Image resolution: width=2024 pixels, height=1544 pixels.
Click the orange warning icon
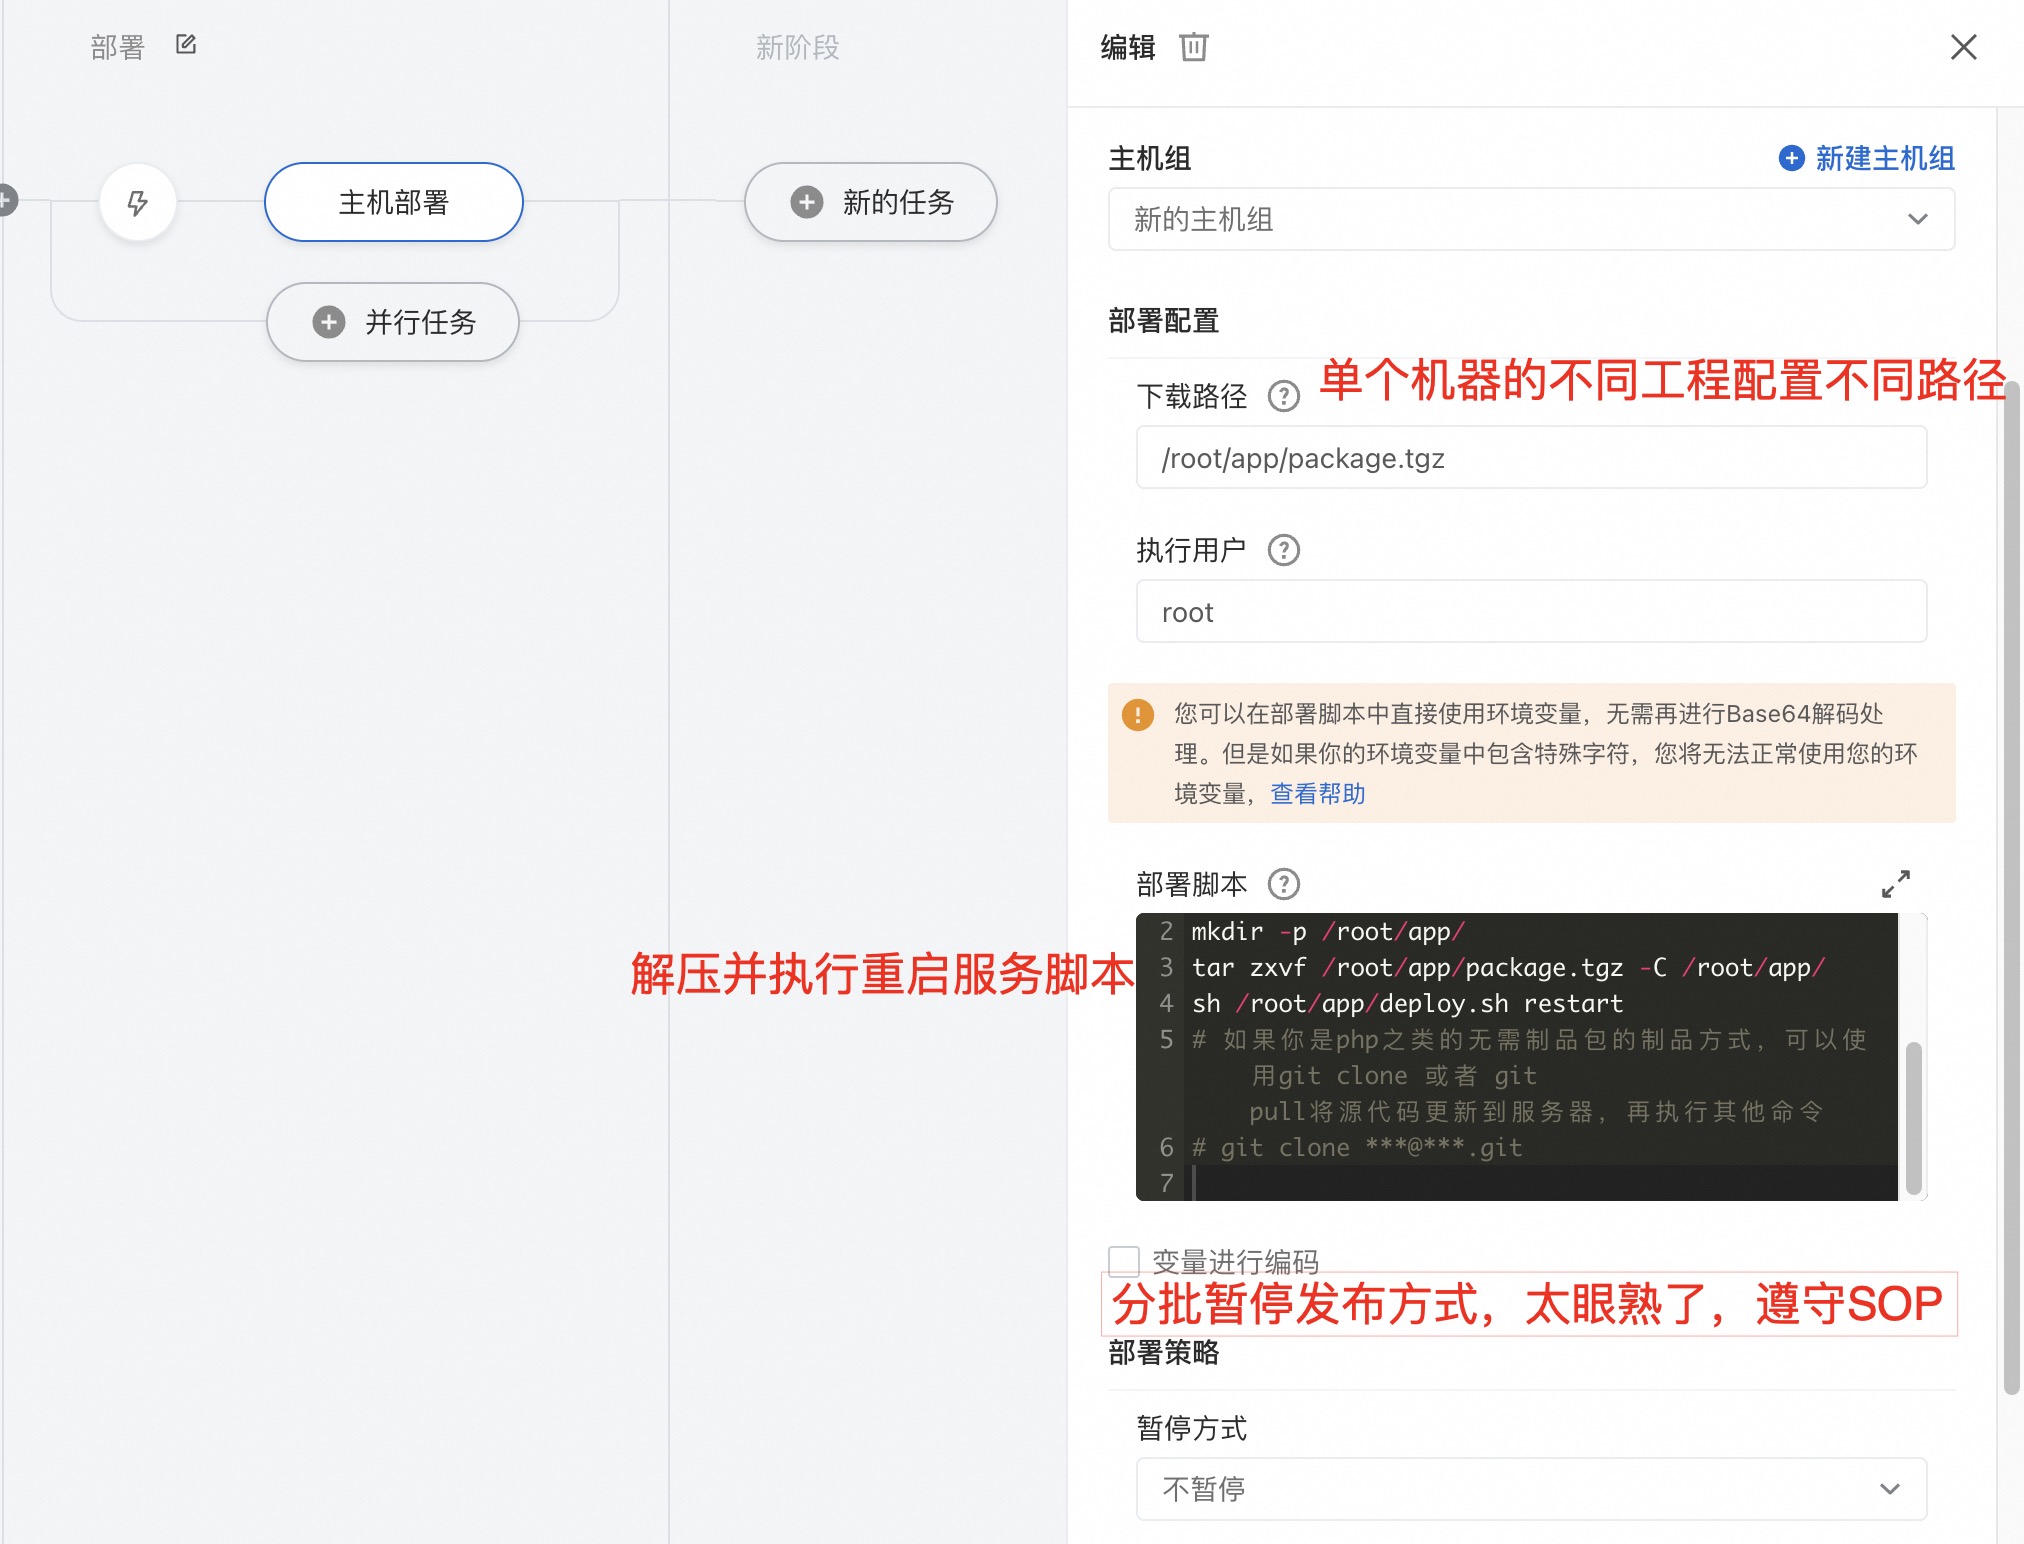point(1138,714)
